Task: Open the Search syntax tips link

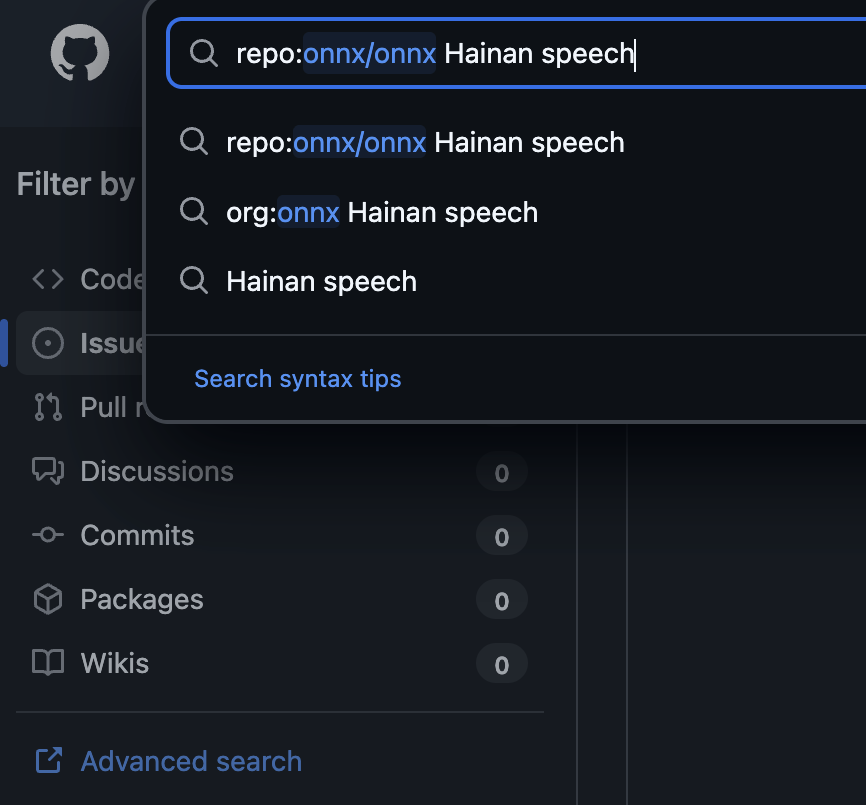Action: [297, 379]
